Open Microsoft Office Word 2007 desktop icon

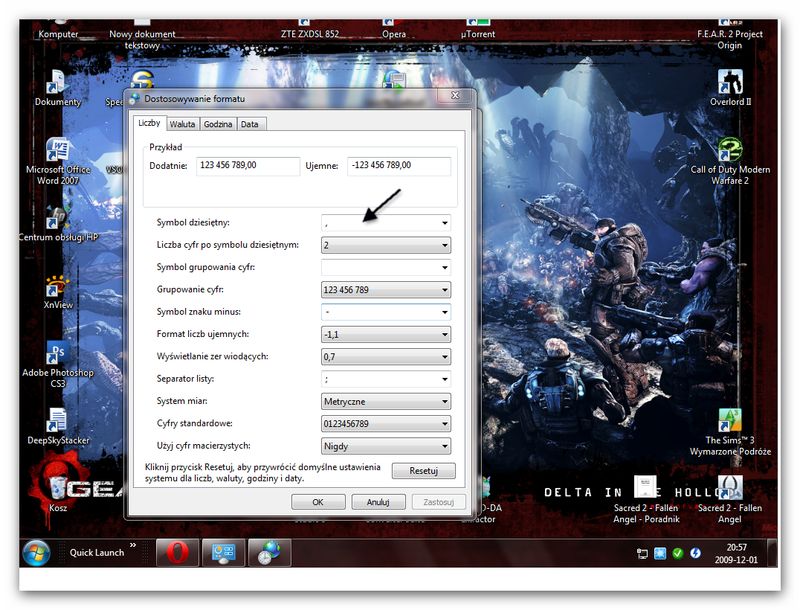click(58, 161)
